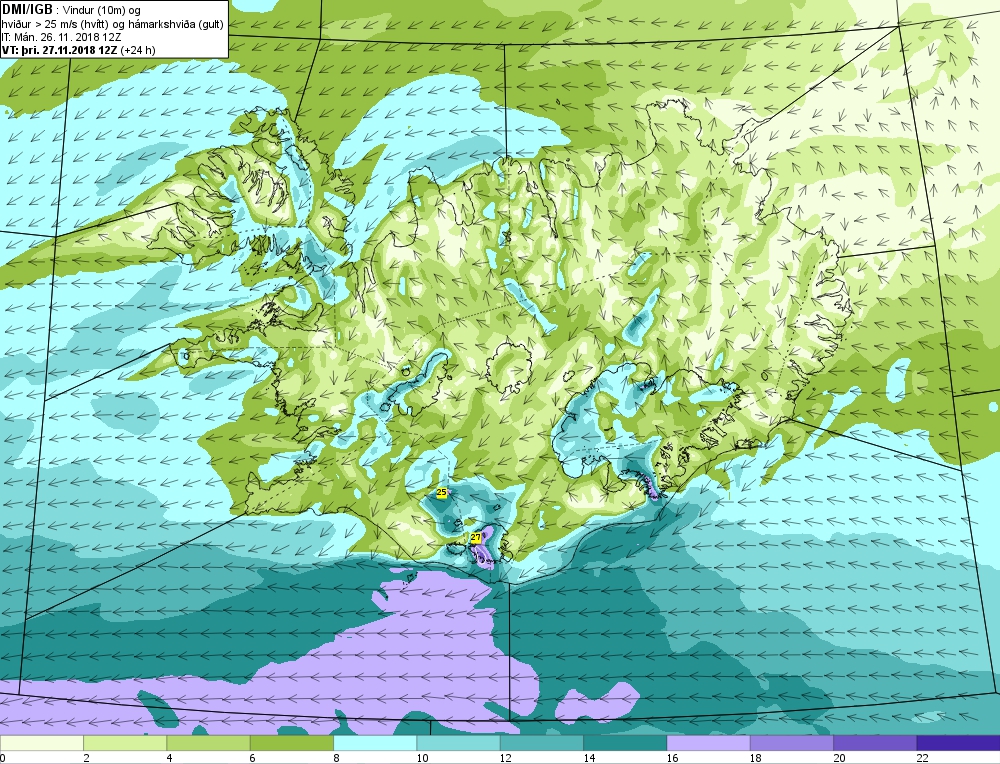The height and width of the screenshot is (764, 1000).
Task: Click the 8–10 m/s light cyan swatch
Action: [x=375, y=743]
